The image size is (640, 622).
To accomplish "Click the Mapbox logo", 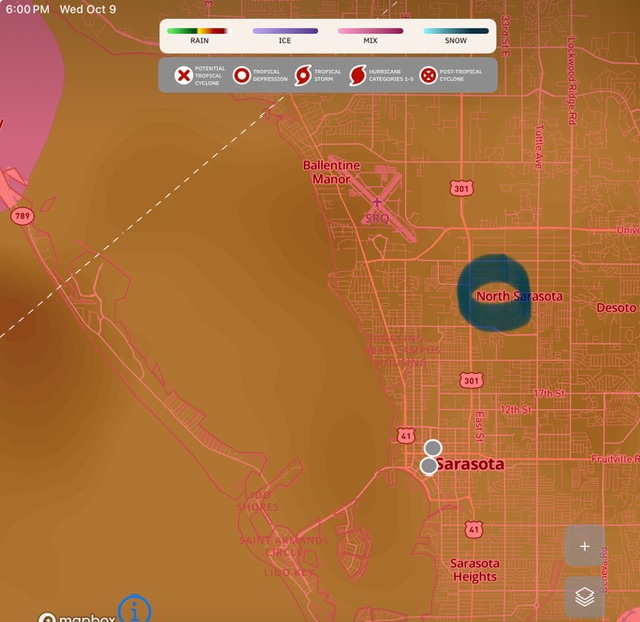I will 75,617.
